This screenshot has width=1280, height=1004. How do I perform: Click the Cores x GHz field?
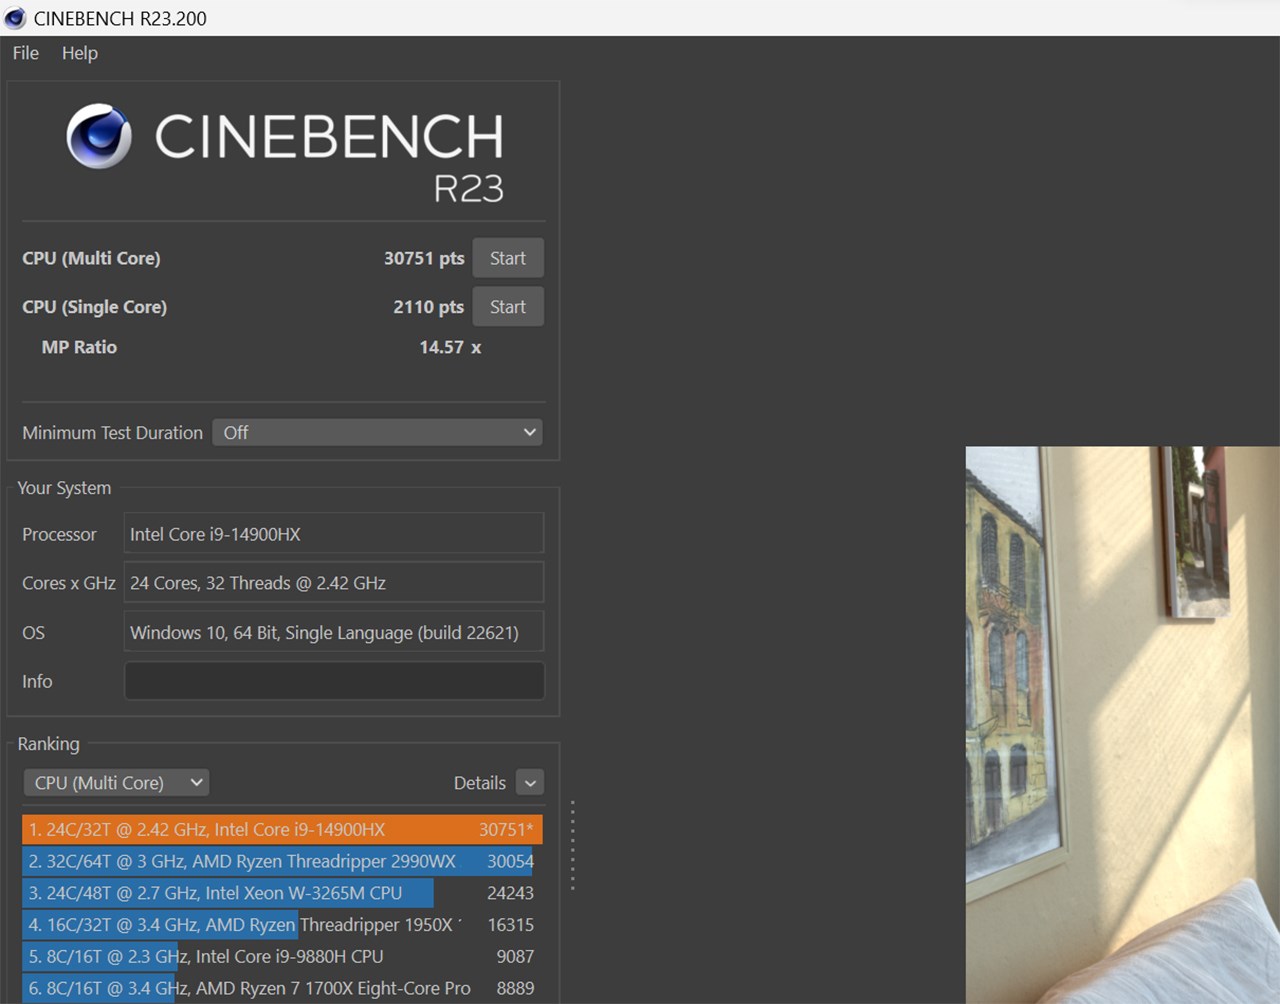334,583
